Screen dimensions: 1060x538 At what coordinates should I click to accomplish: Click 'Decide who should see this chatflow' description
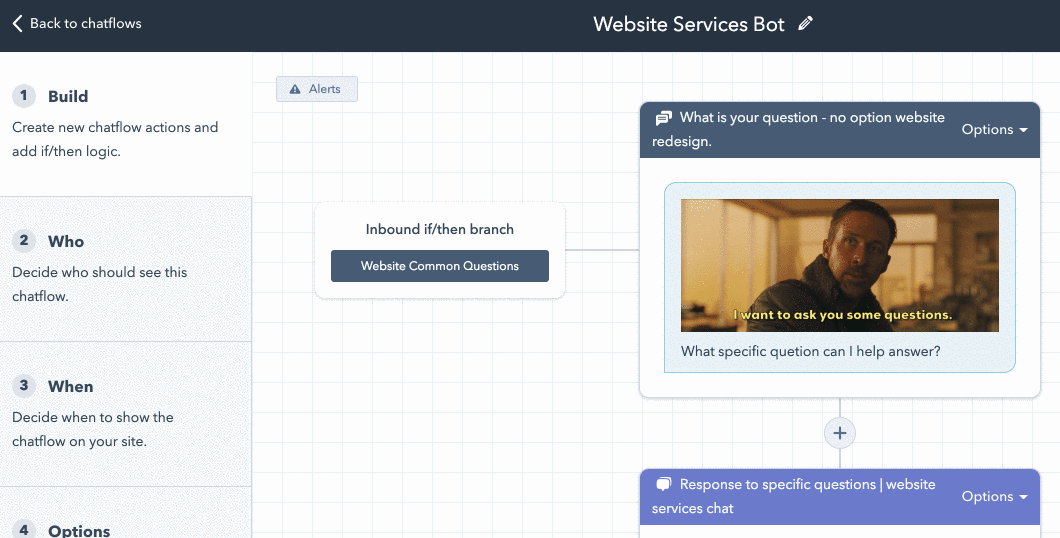click(x=99, y=284)
